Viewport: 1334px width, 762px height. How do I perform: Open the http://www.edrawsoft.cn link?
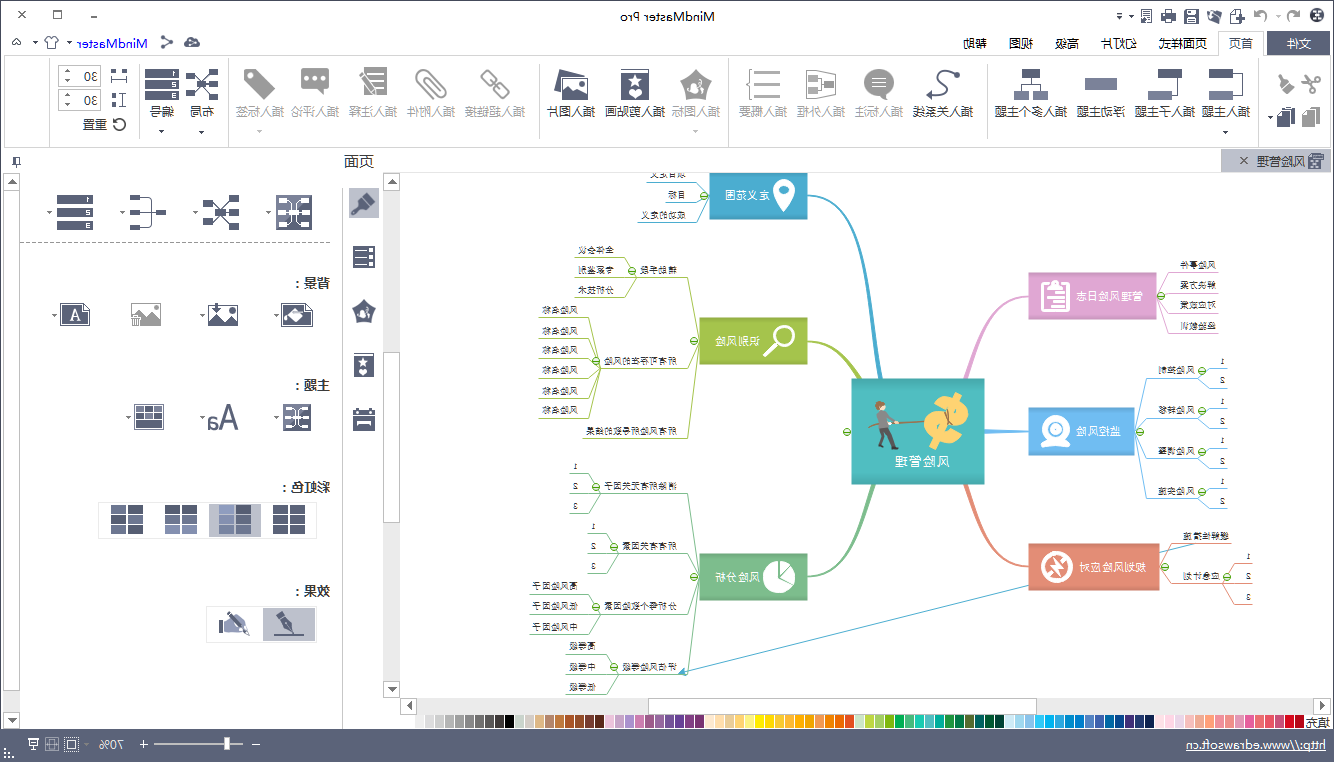[x=1256, y=745]
